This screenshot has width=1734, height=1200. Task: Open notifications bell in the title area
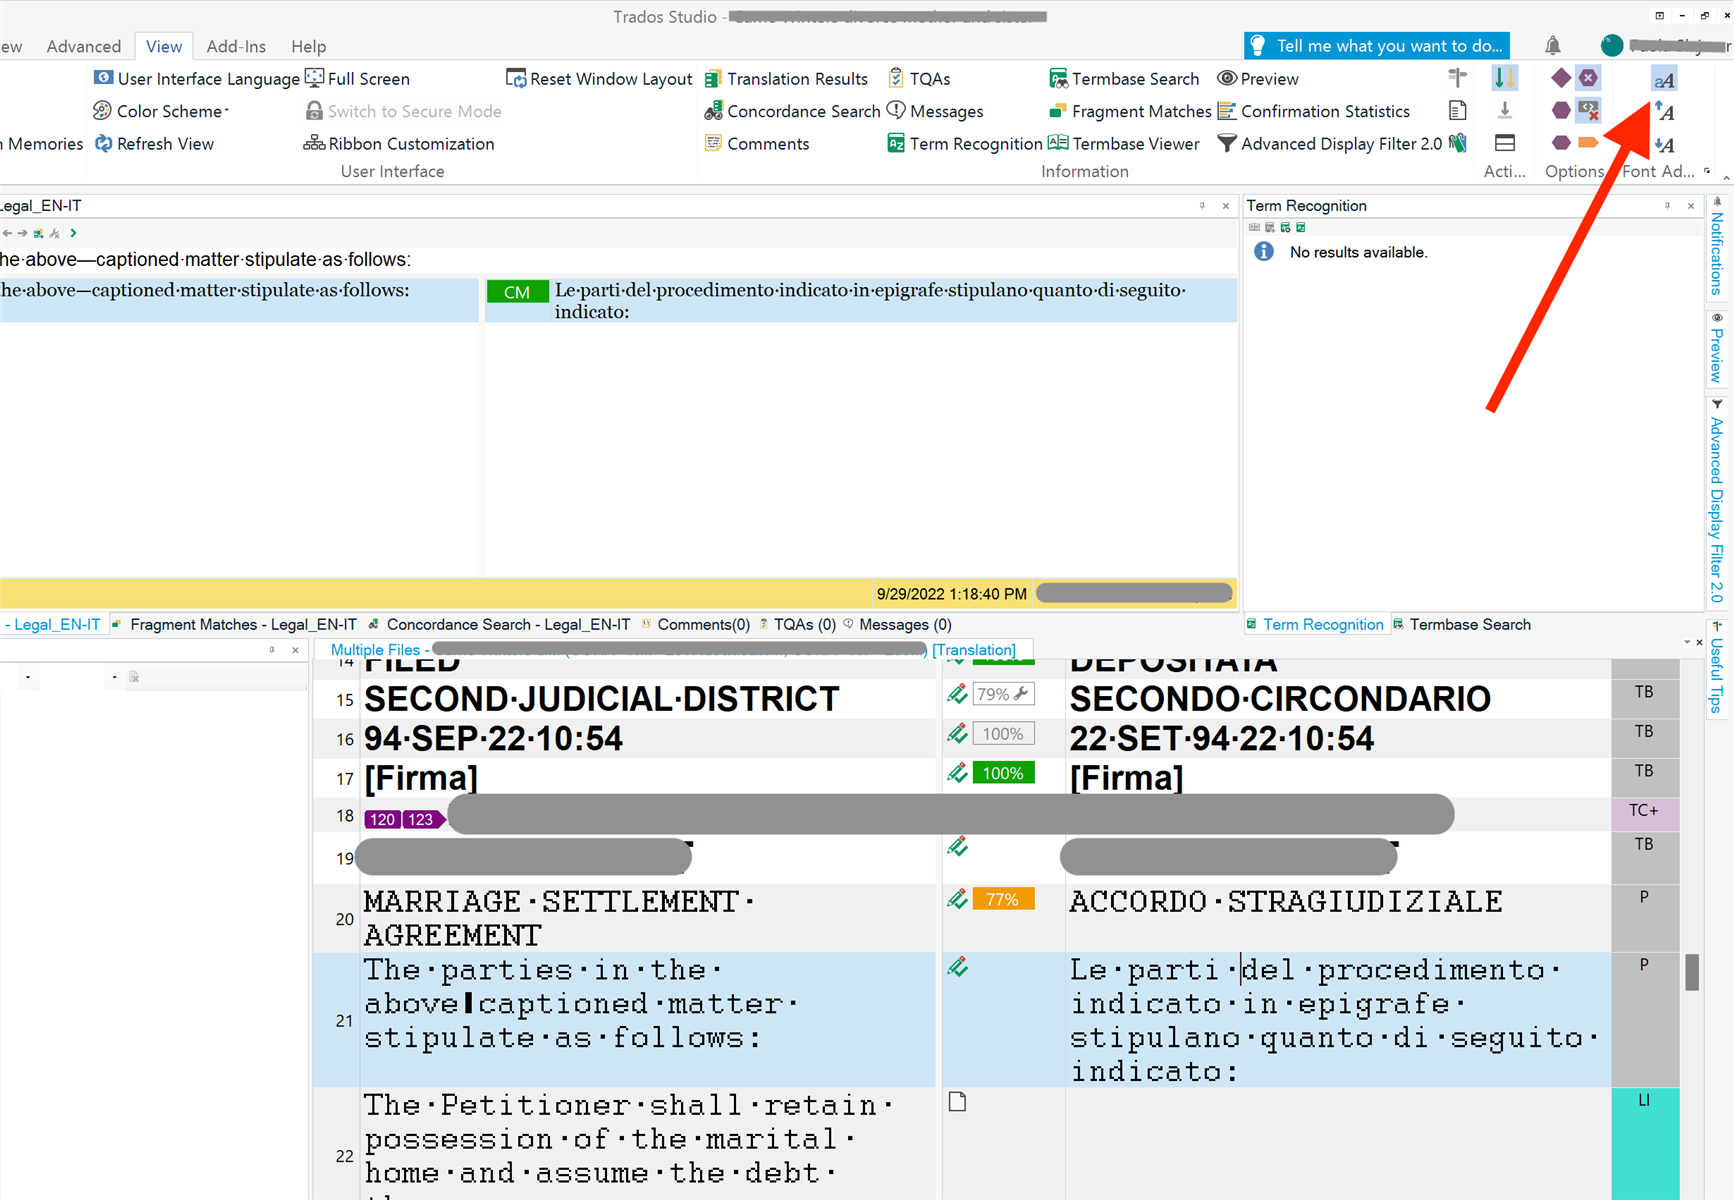1552,45
